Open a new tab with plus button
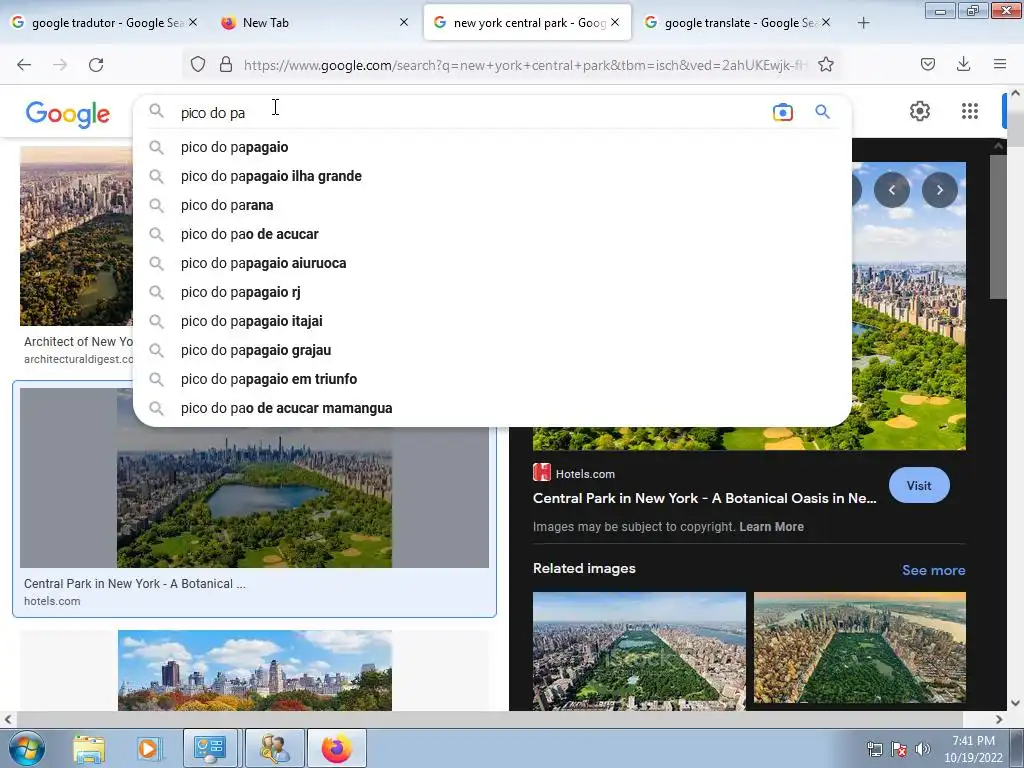 coord(863,23)
